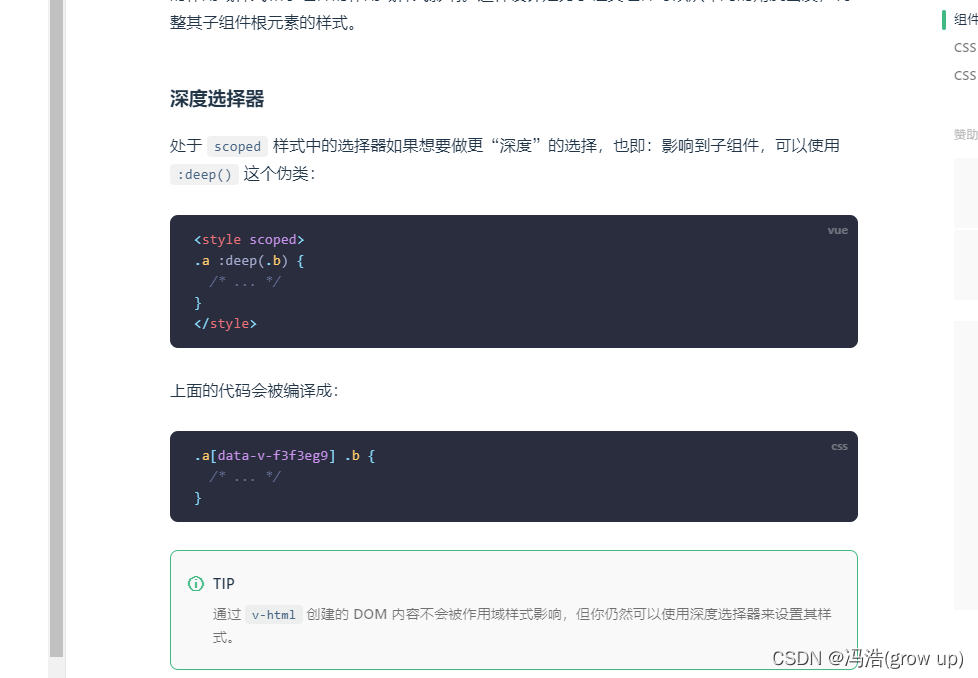Click the left vertical scrollbar thumb

[x=57, y=328]
